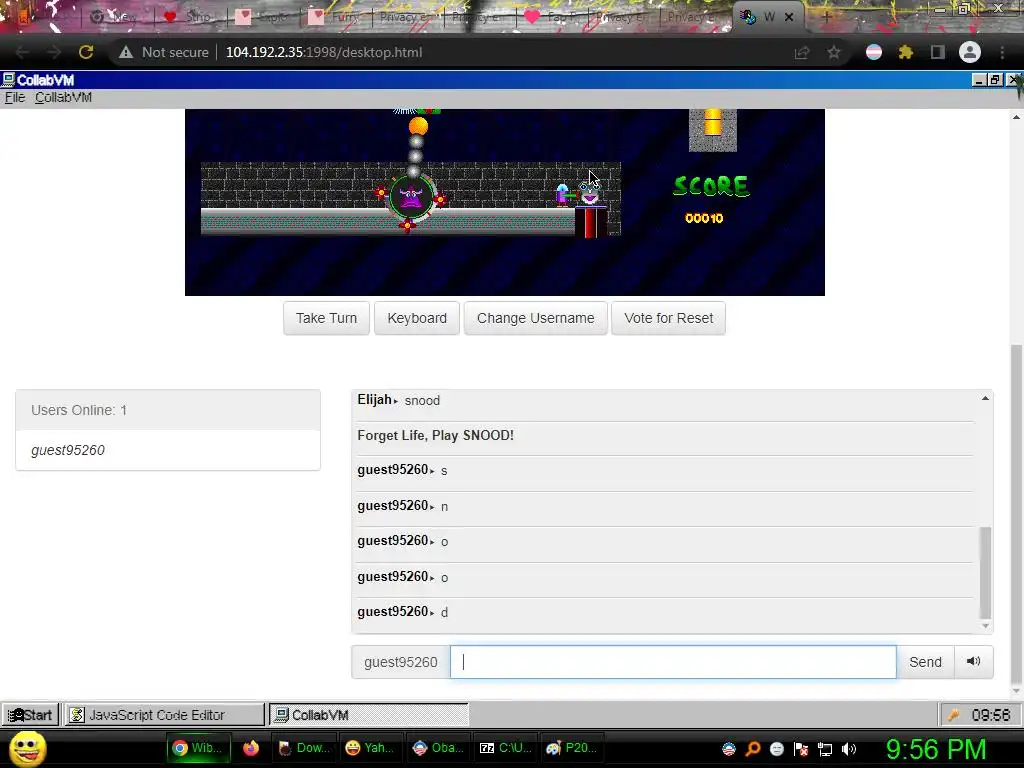Screen dimensions: 1024x768
Task: Click guest95260 in Users Online list
Action: 68,450
